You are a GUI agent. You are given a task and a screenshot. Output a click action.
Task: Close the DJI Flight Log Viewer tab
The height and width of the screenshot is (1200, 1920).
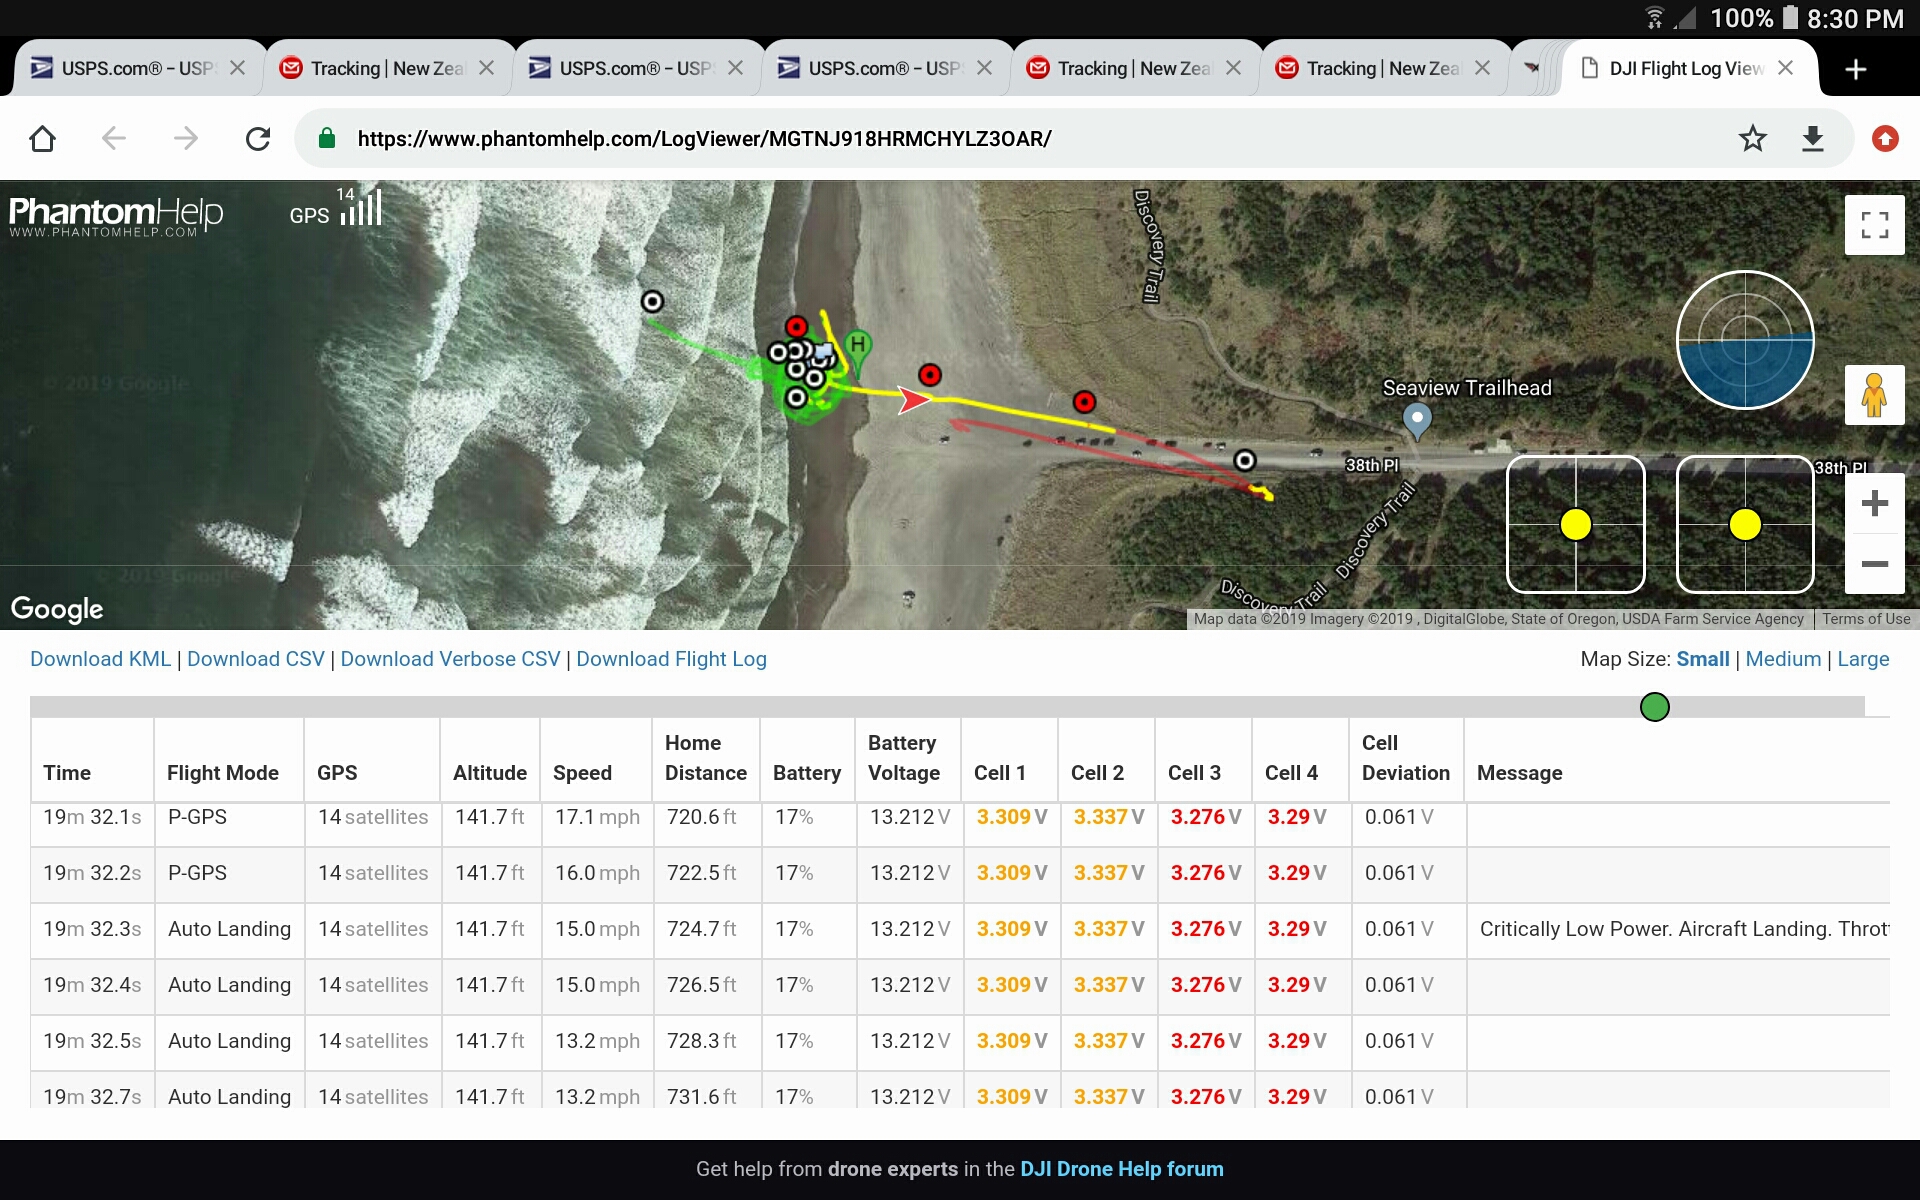[x=1786, y=68]
